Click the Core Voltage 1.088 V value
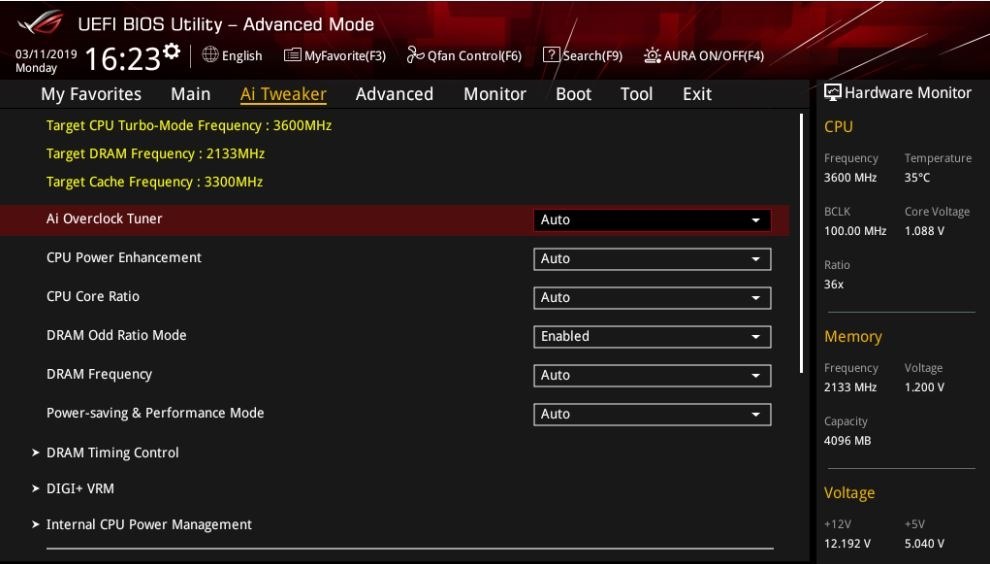The width and height of the screenshot is (990, 564). click(924, 231)
